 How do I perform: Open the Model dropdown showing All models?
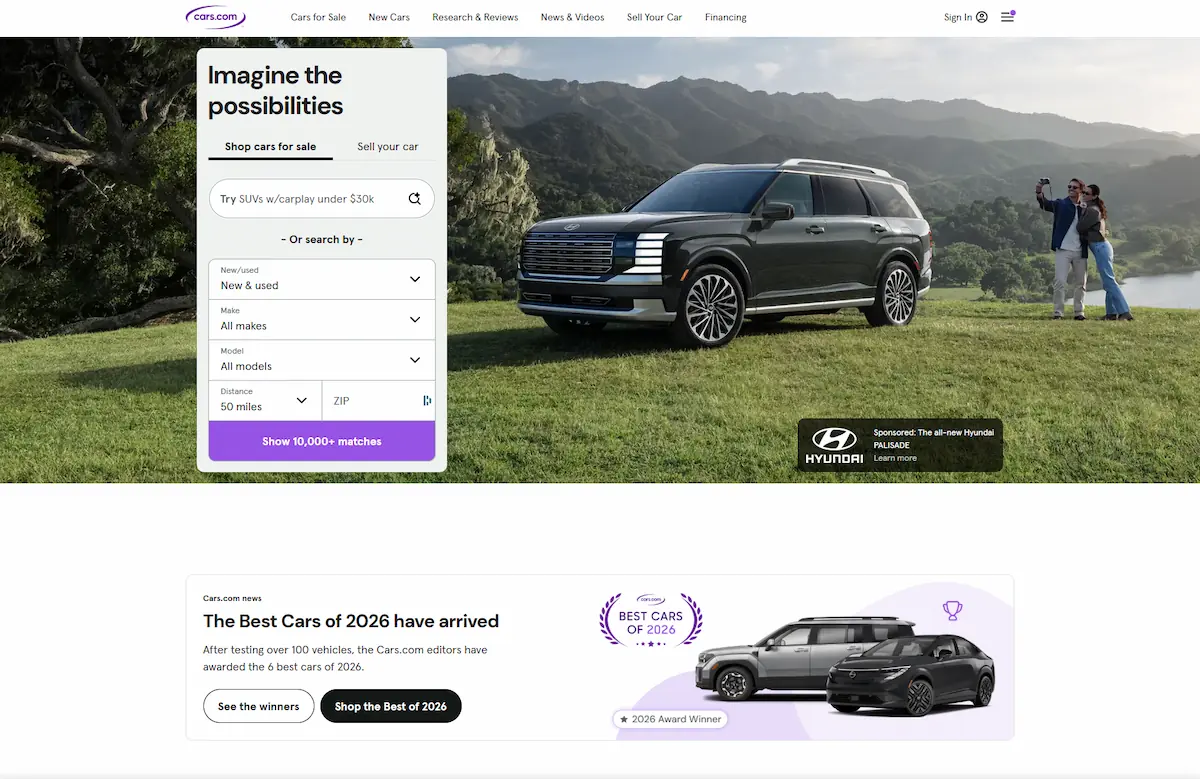pos(322,360)
